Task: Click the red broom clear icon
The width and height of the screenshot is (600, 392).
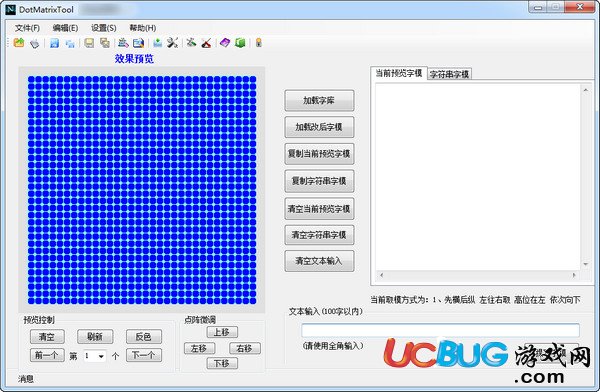Action: pos(206,43)
